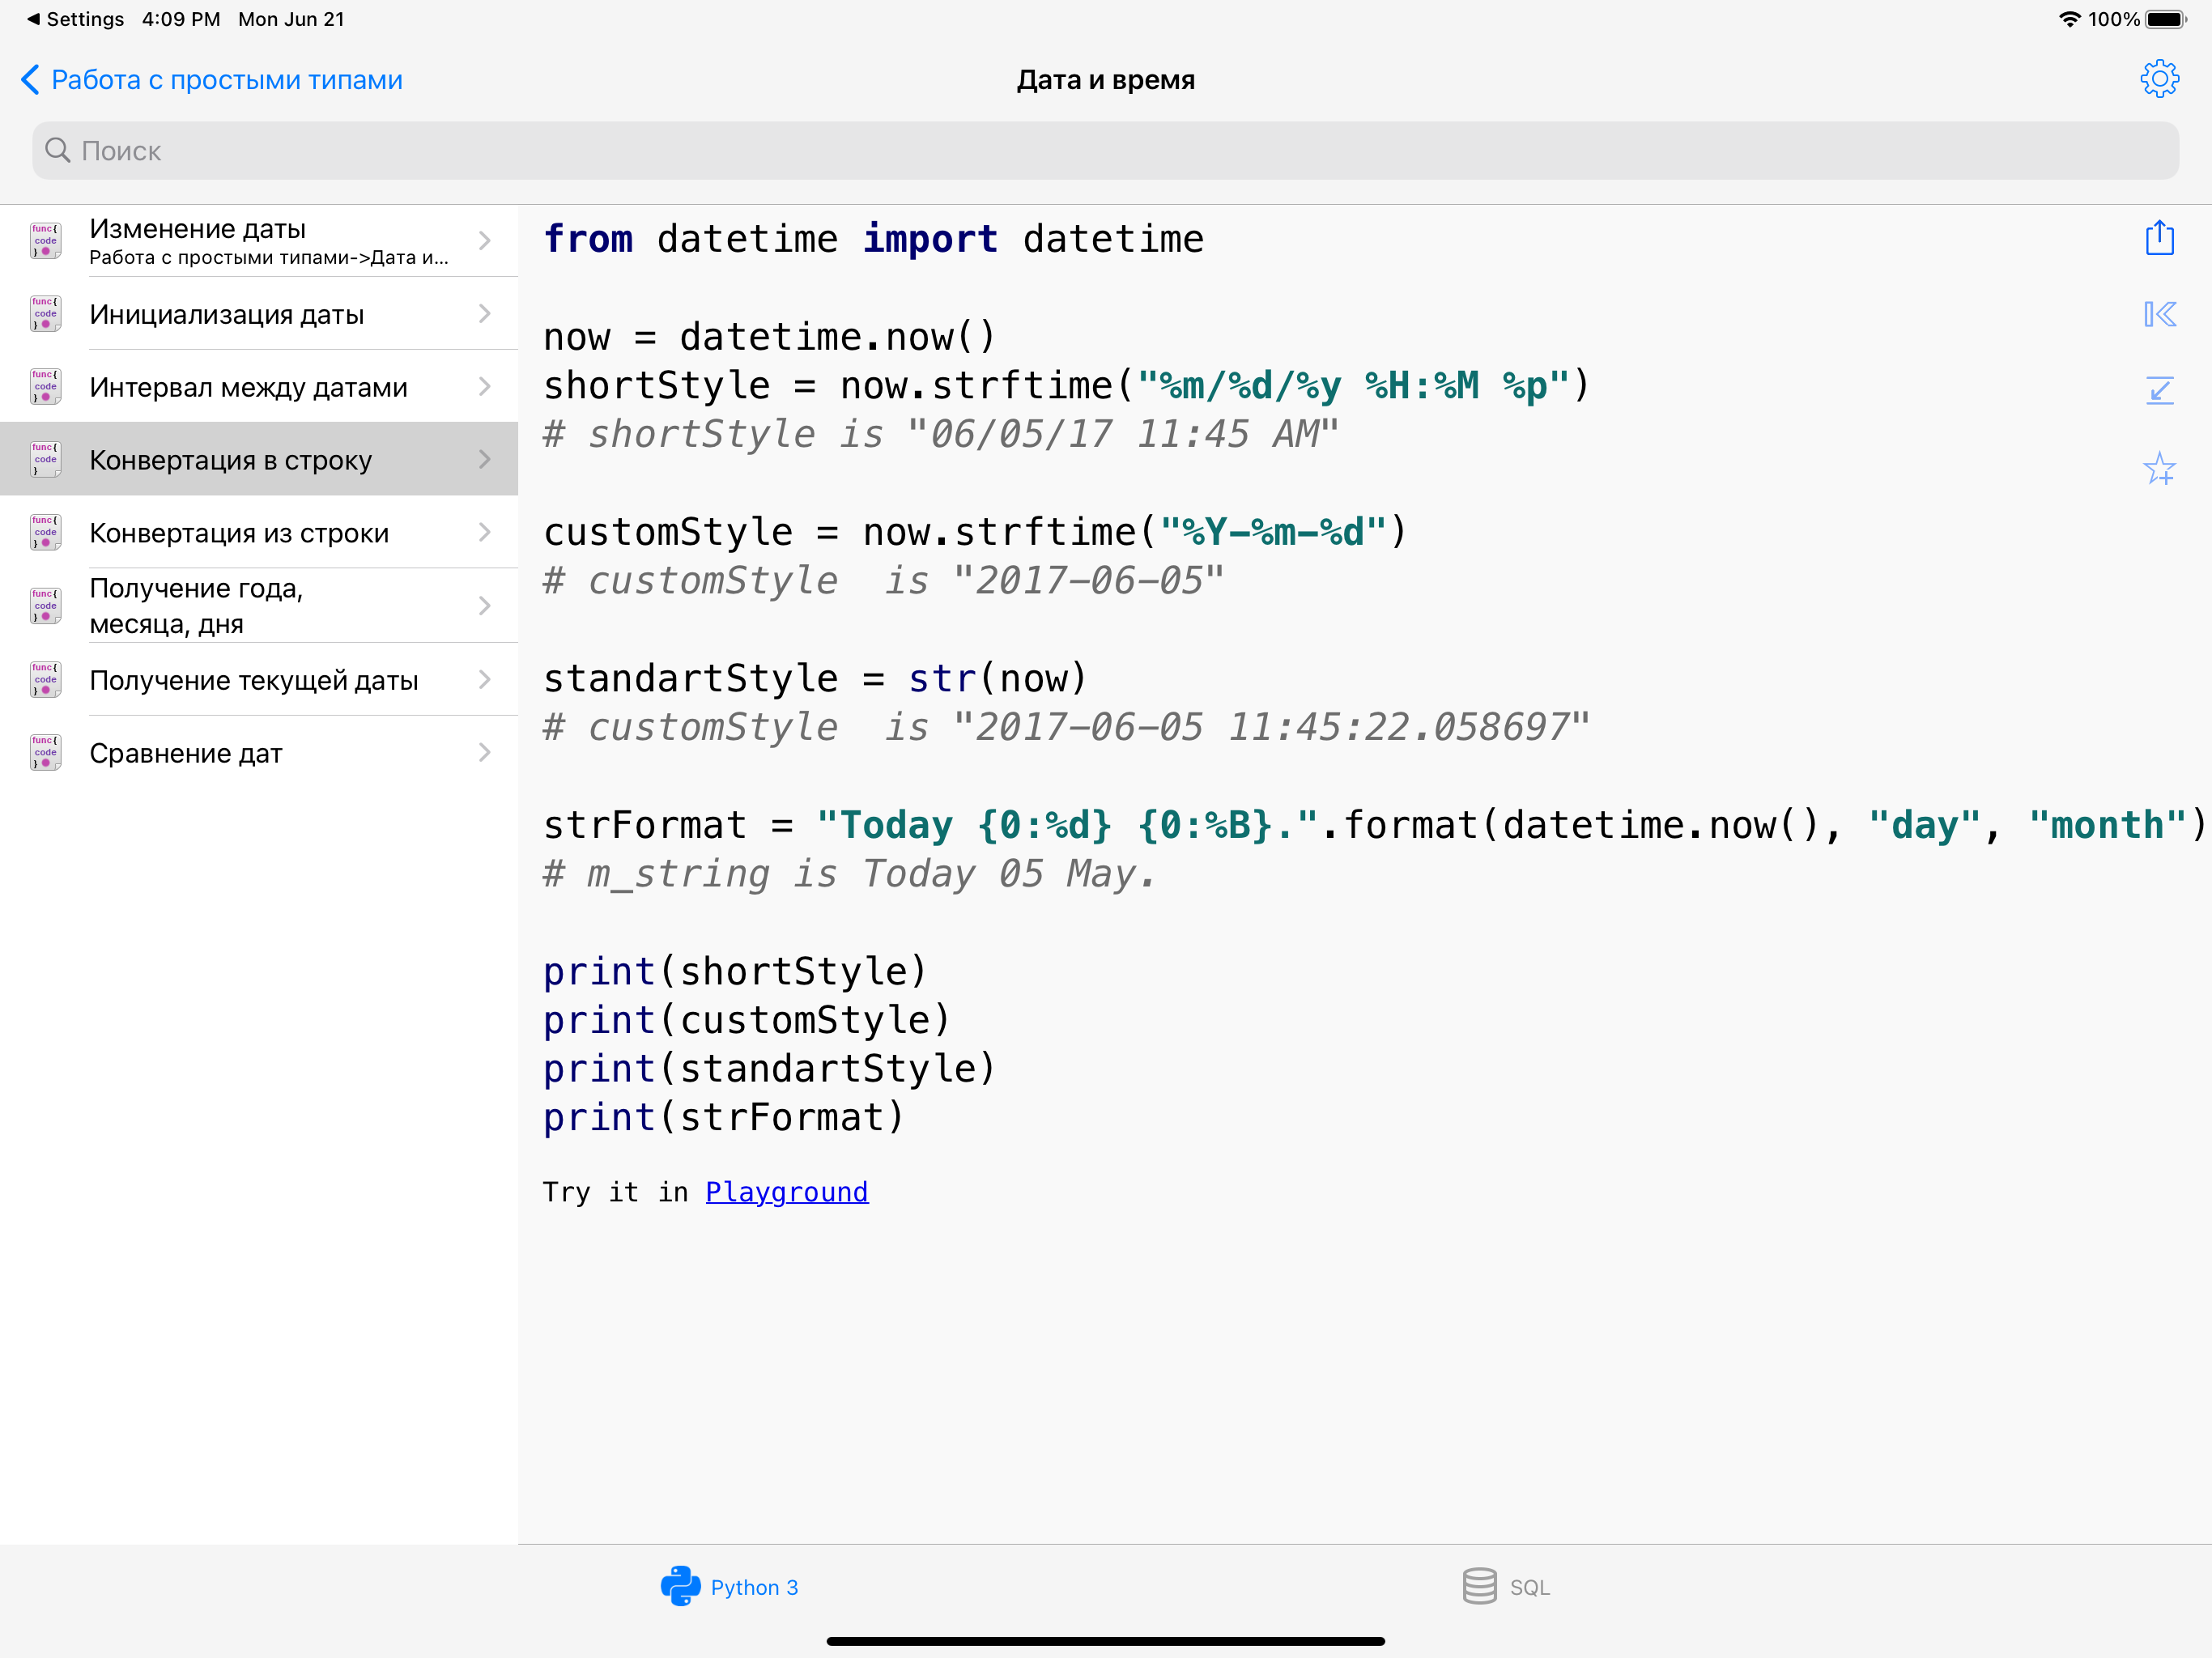Click the SQL database icon
The height and width of the screenshot is (1658, 2212).
(1479, 1586)
